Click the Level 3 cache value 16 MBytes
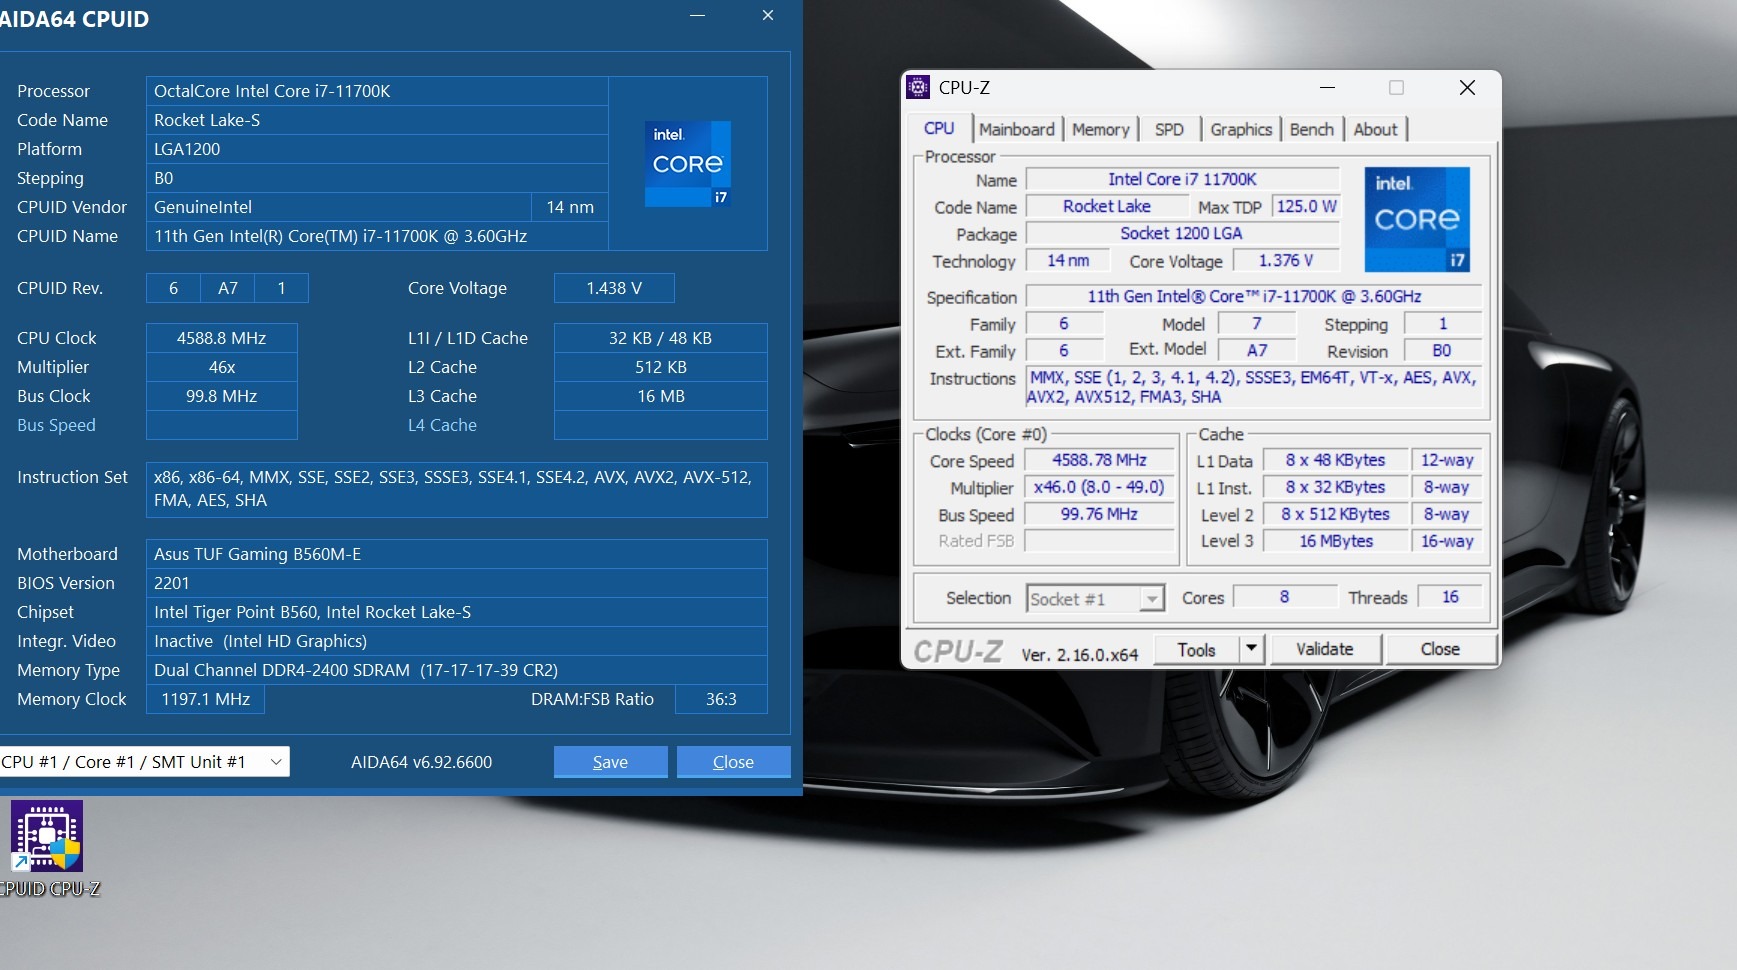The image size is (1737, 970). click(x=1335, y=541)
